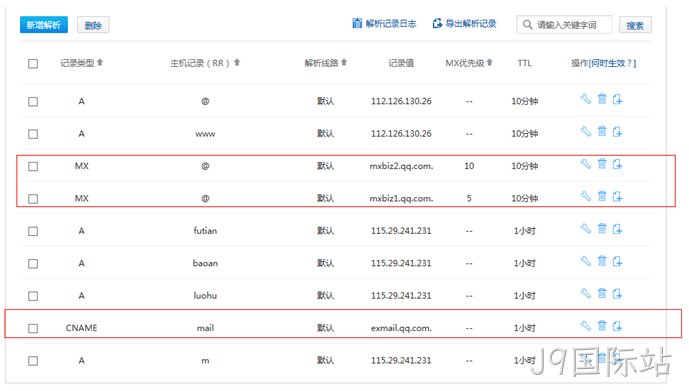Click MX priority value 5

469,199
